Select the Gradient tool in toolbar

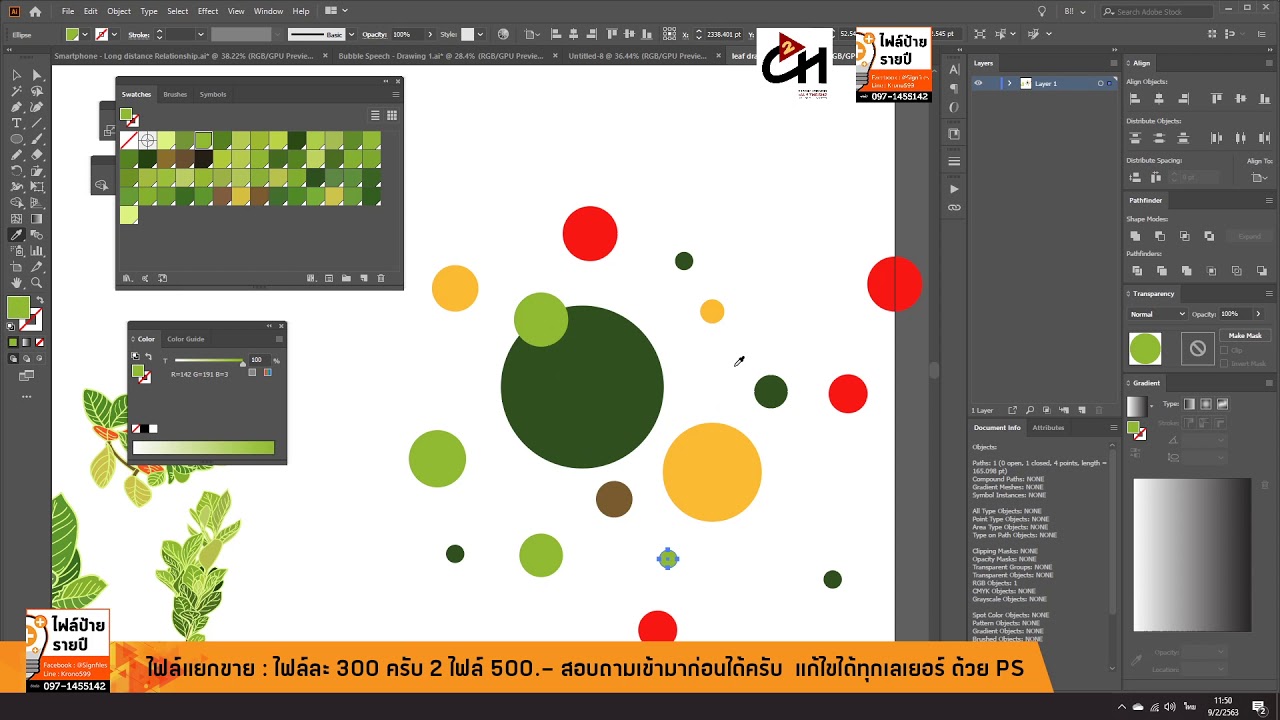coord(37,219)
